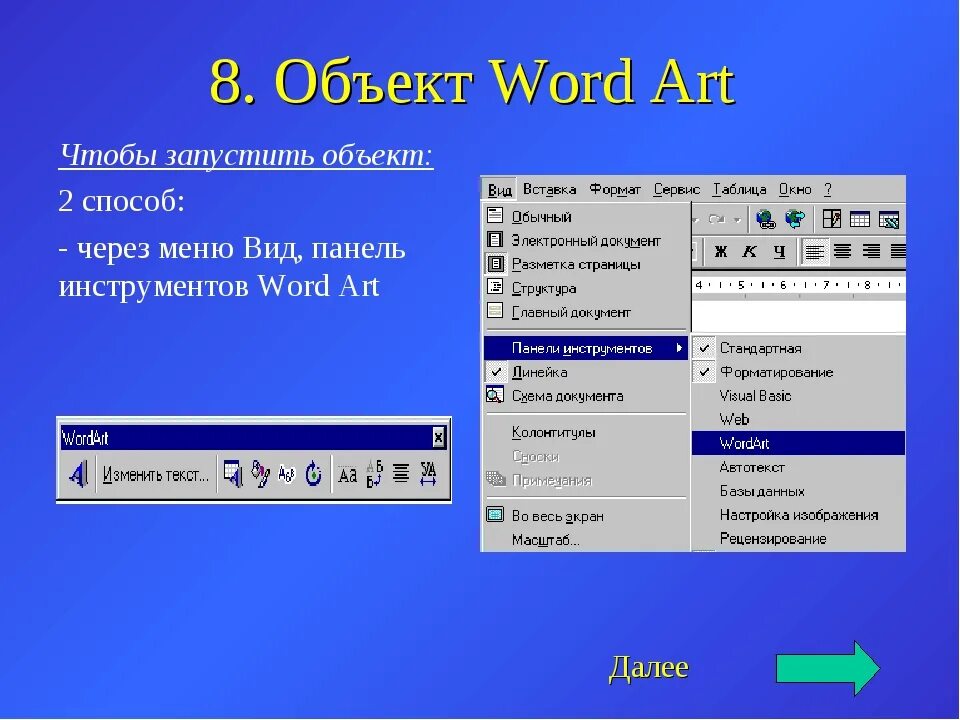Click the Insert Table grid icon
The height and width of the screenshot is (720, 960).
tap(860, 219)
